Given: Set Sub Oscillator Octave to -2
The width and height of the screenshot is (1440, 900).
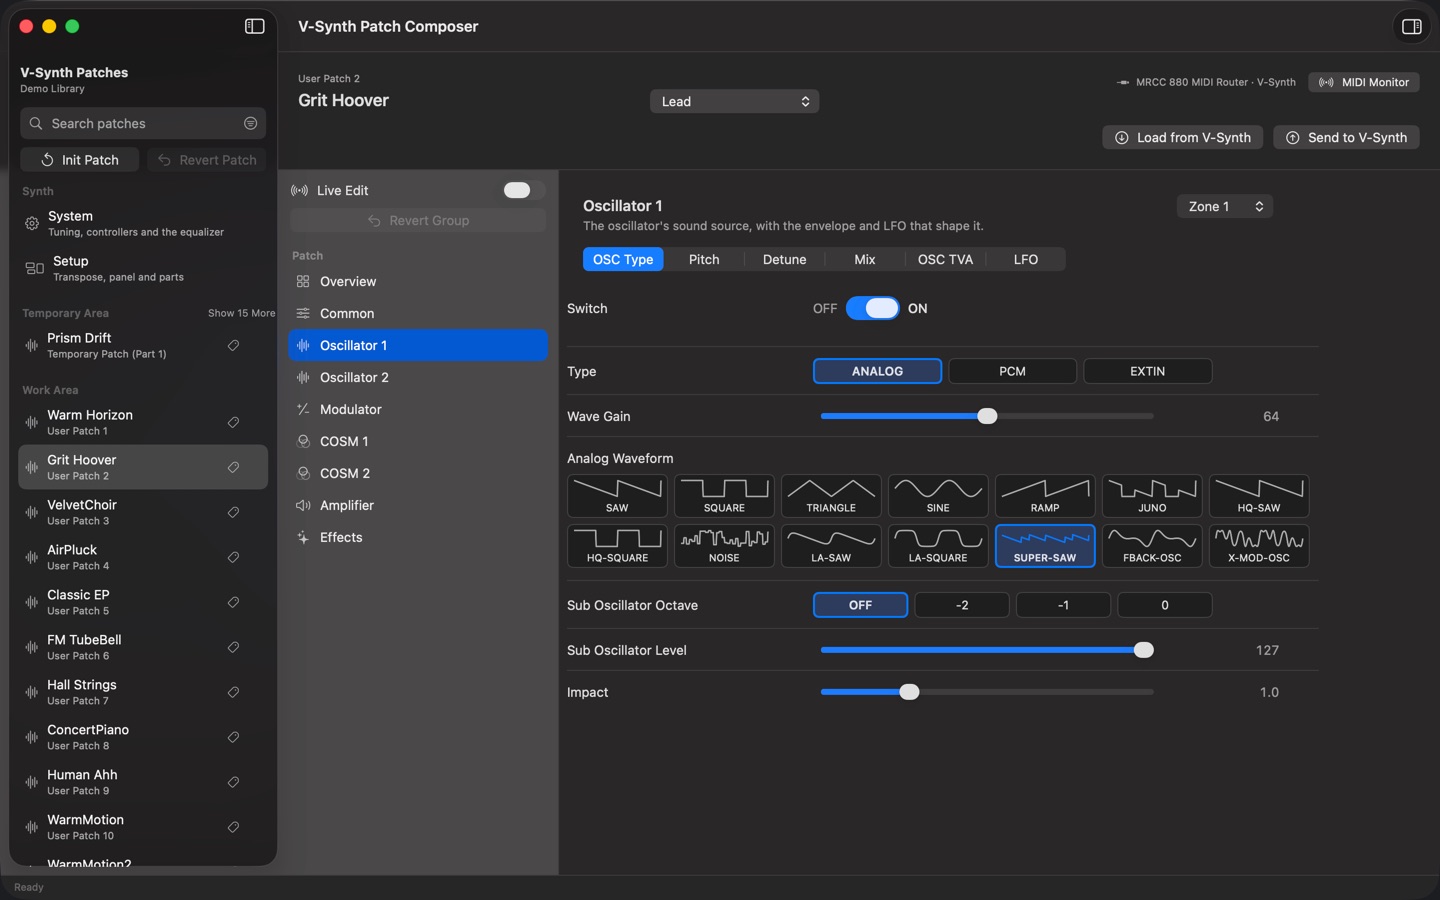Looking at the screenshot, I should coord(962,605).
